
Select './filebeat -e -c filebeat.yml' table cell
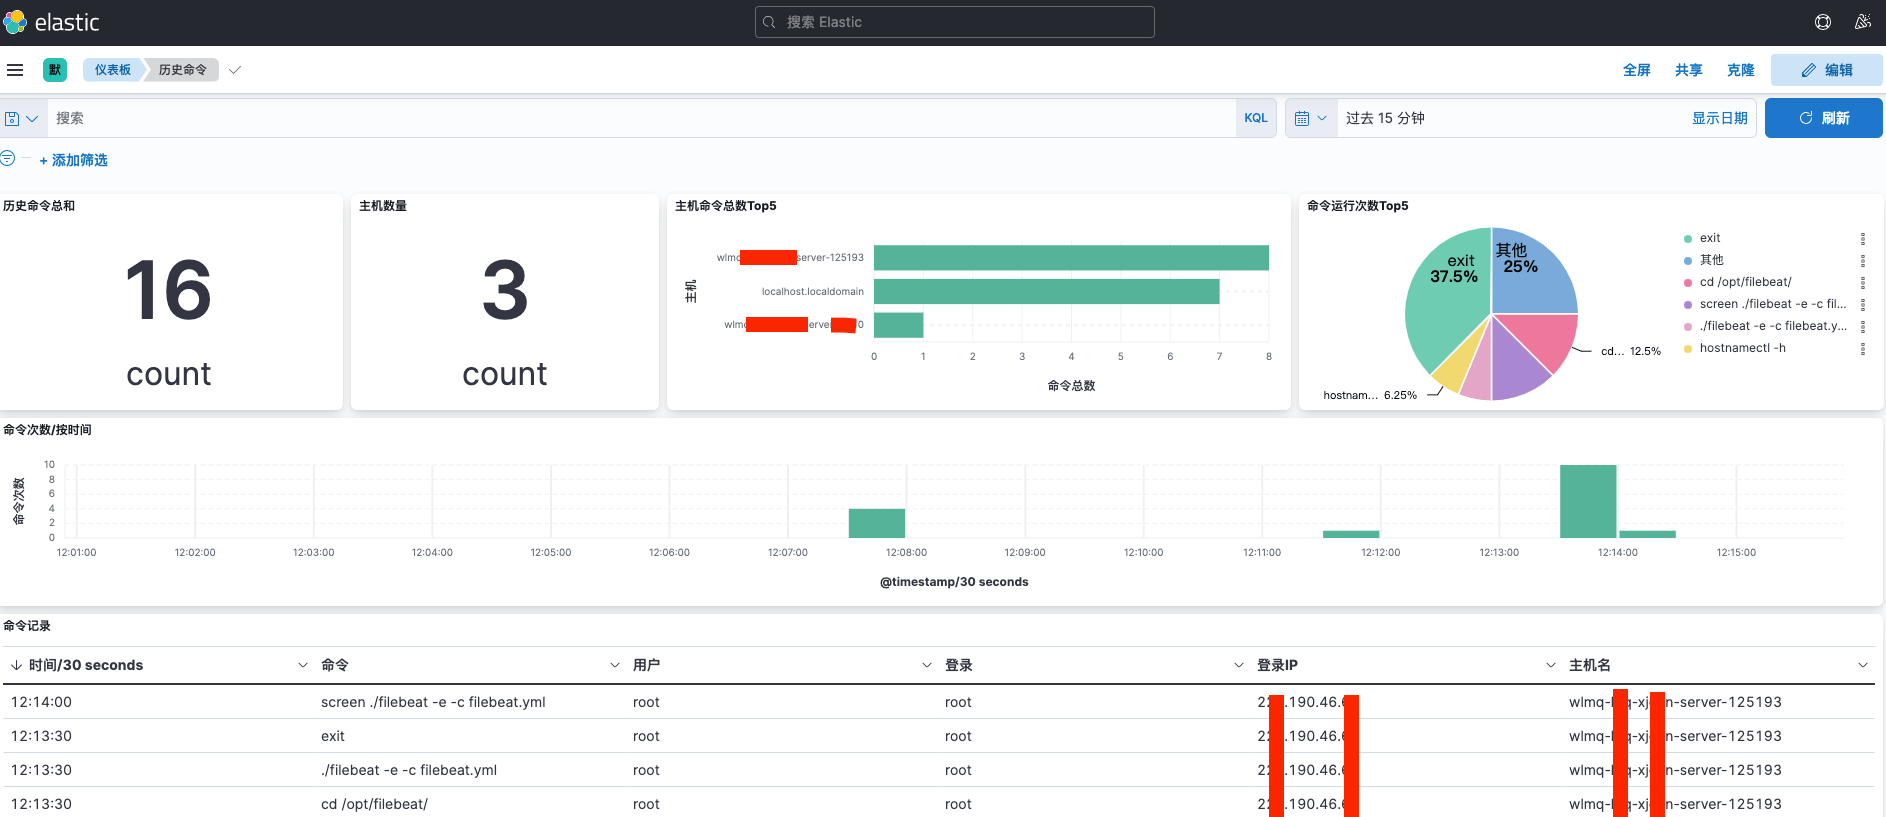tap(409, 770)
